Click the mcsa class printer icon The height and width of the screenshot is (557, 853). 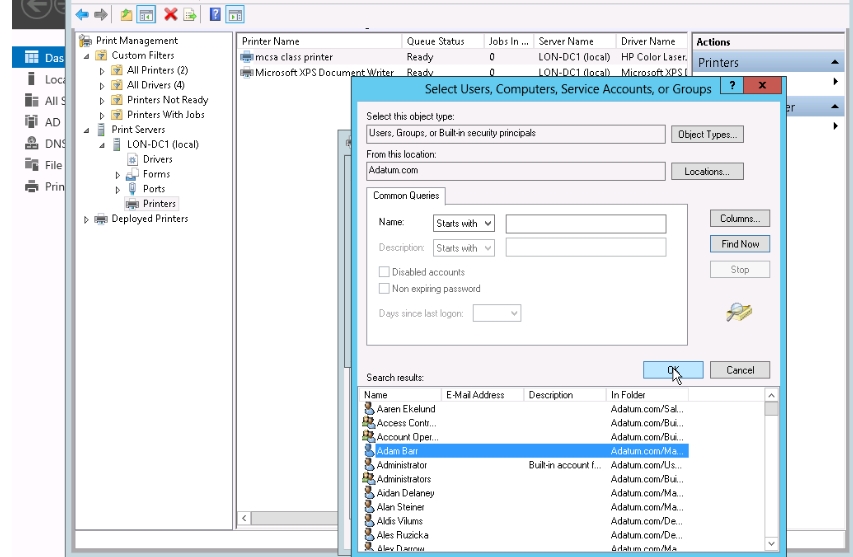pyautogui.click(x=247, y=57)
